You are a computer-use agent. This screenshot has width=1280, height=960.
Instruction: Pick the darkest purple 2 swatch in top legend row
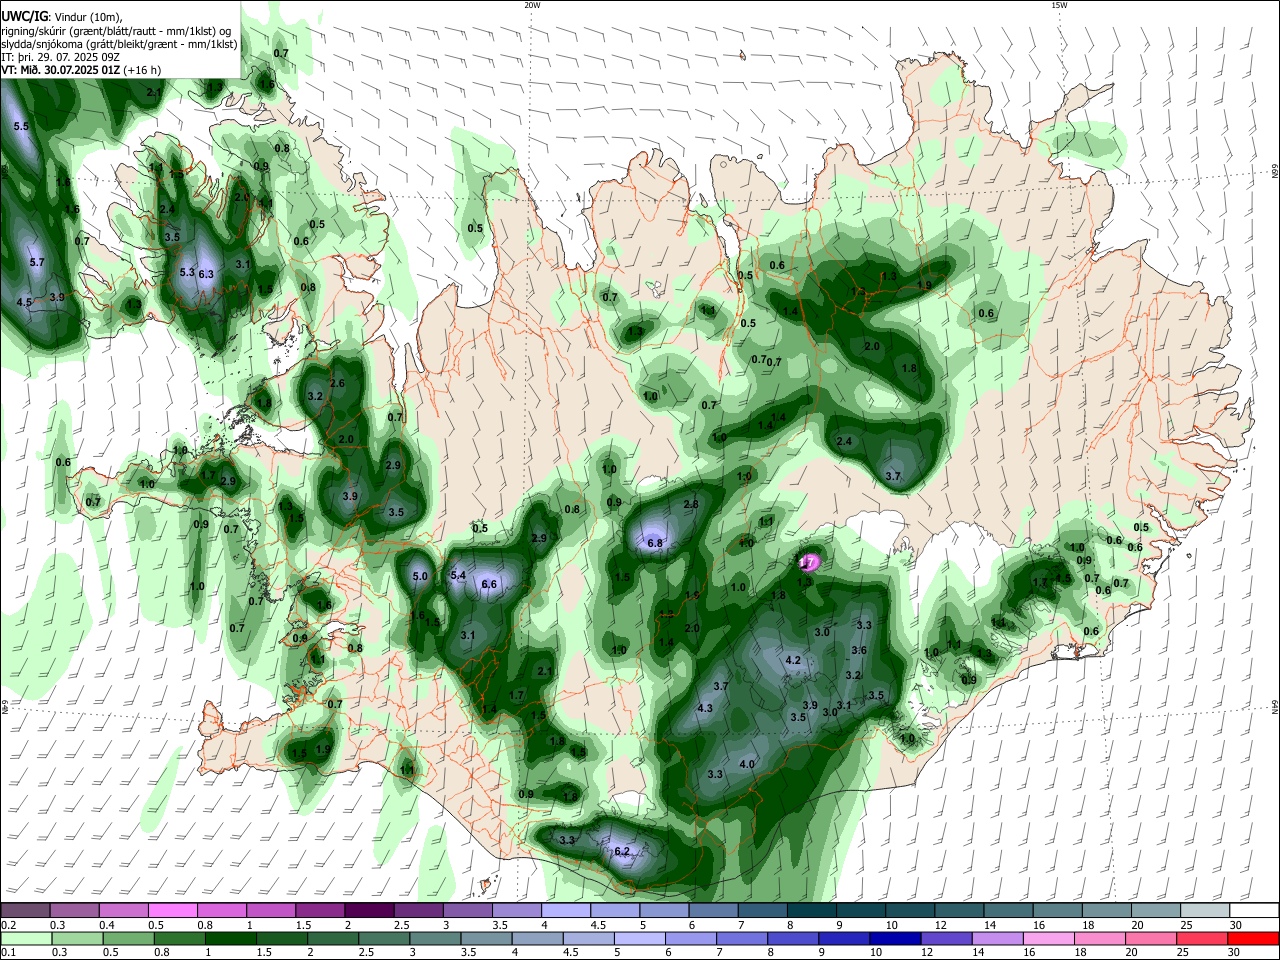(369, 910)
